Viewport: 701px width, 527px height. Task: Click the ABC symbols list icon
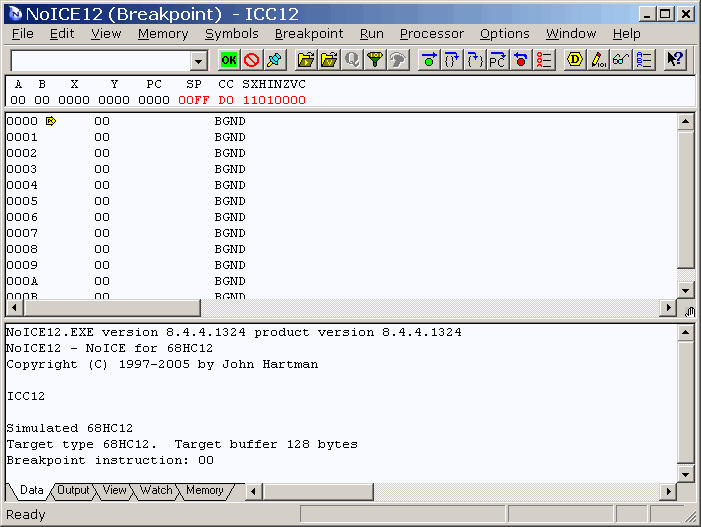tap(643, 60)
